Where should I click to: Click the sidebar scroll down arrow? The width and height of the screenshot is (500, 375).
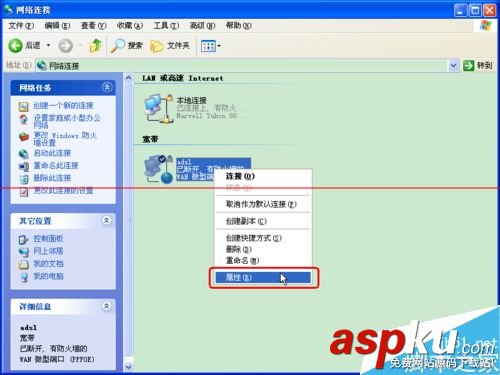tap(128, 367)
